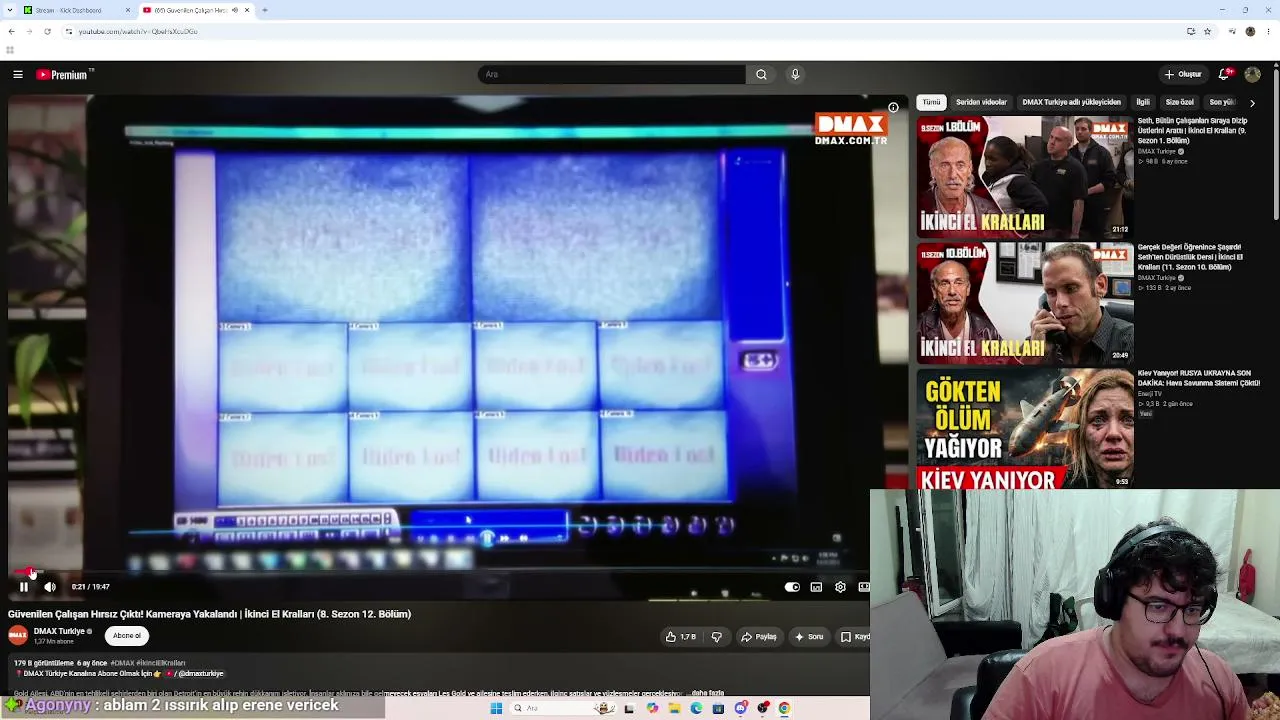
Task: Open the Kiev Yanıyor video thumbnail
Action: tap(1025, 428)
